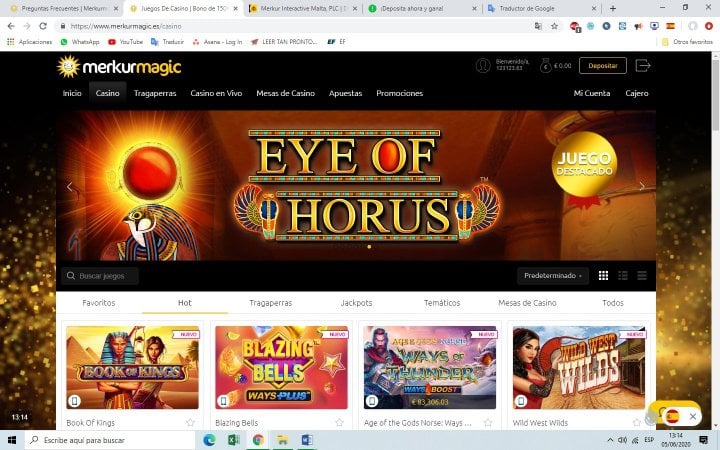720x450 pixels.
Task: Select the Tragaperras category tab
Action: click(x=270, y=303)
